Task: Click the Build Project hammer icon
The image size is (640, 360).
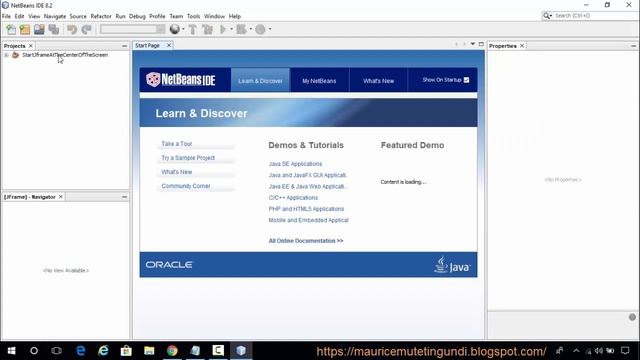Action: coord(193,29)
